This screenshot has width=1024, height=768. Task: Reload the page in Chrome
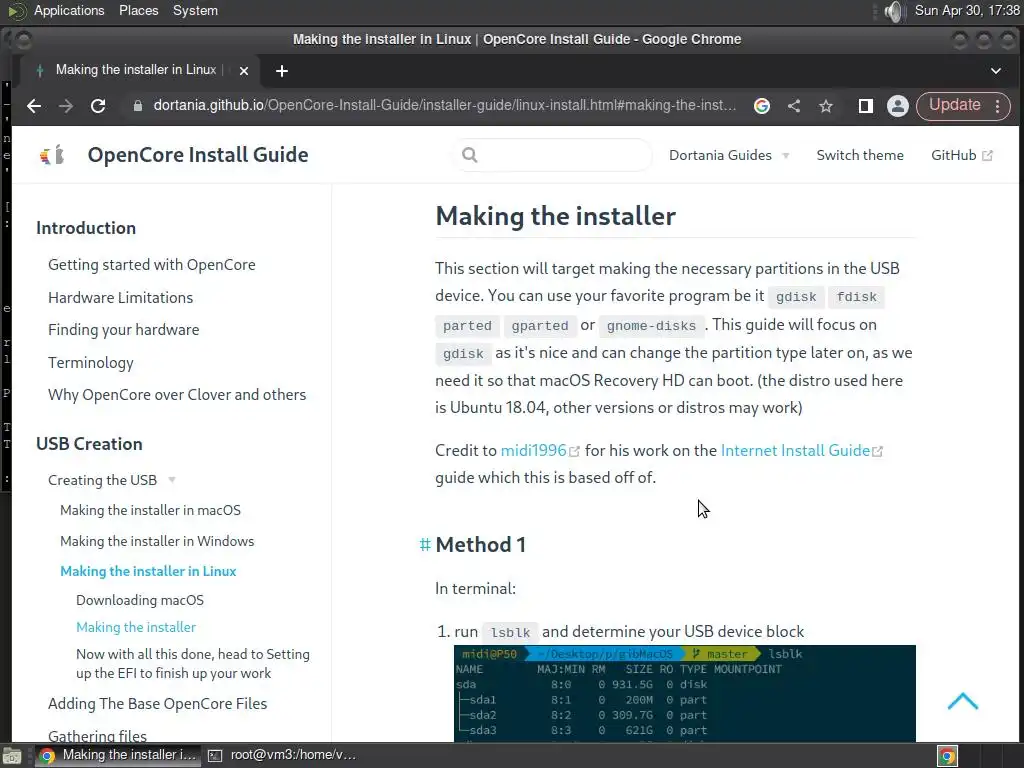(98, 106)
